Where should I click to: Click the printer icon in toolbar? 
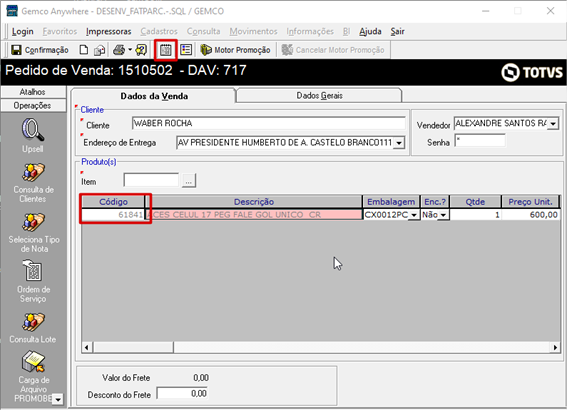(119, 50)
